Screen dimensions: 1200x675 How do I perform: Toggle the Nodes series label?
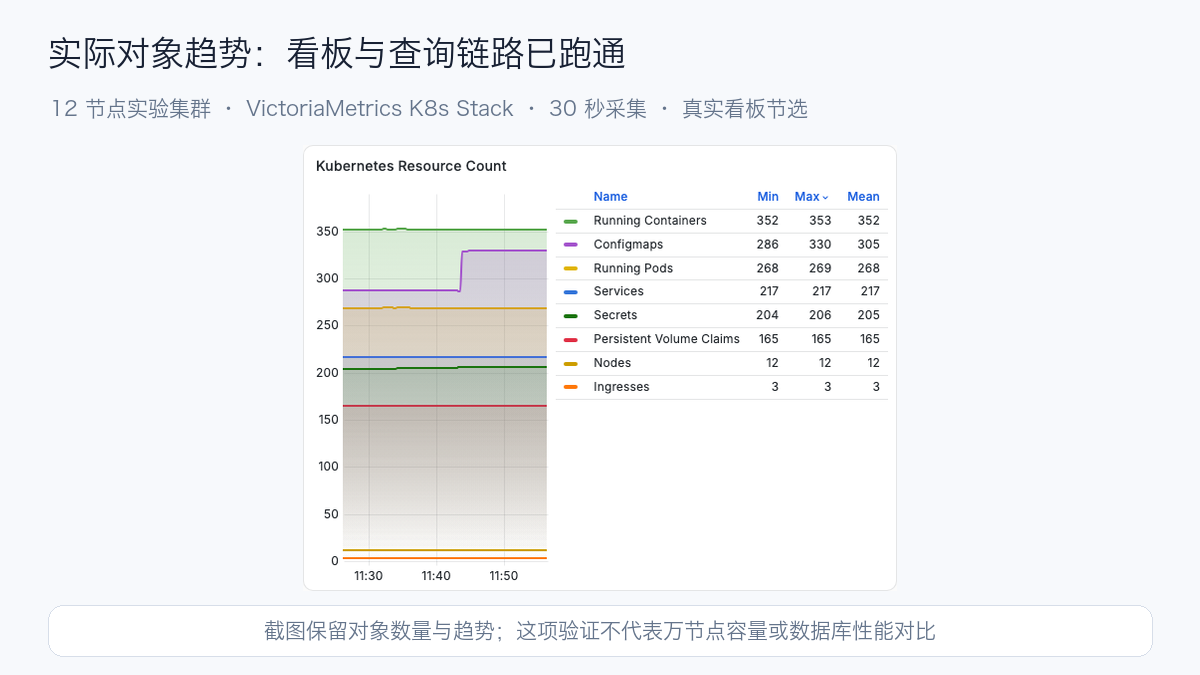click(x=612, y=363)
